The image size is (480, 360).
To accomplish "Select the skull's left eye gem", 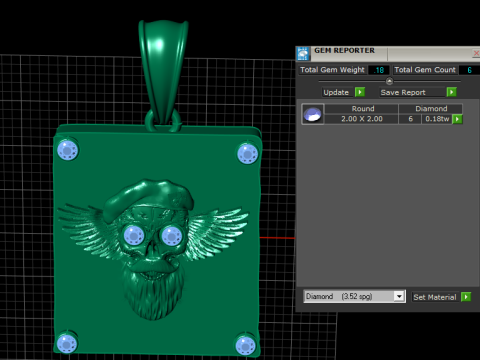I will coord(134,236).
